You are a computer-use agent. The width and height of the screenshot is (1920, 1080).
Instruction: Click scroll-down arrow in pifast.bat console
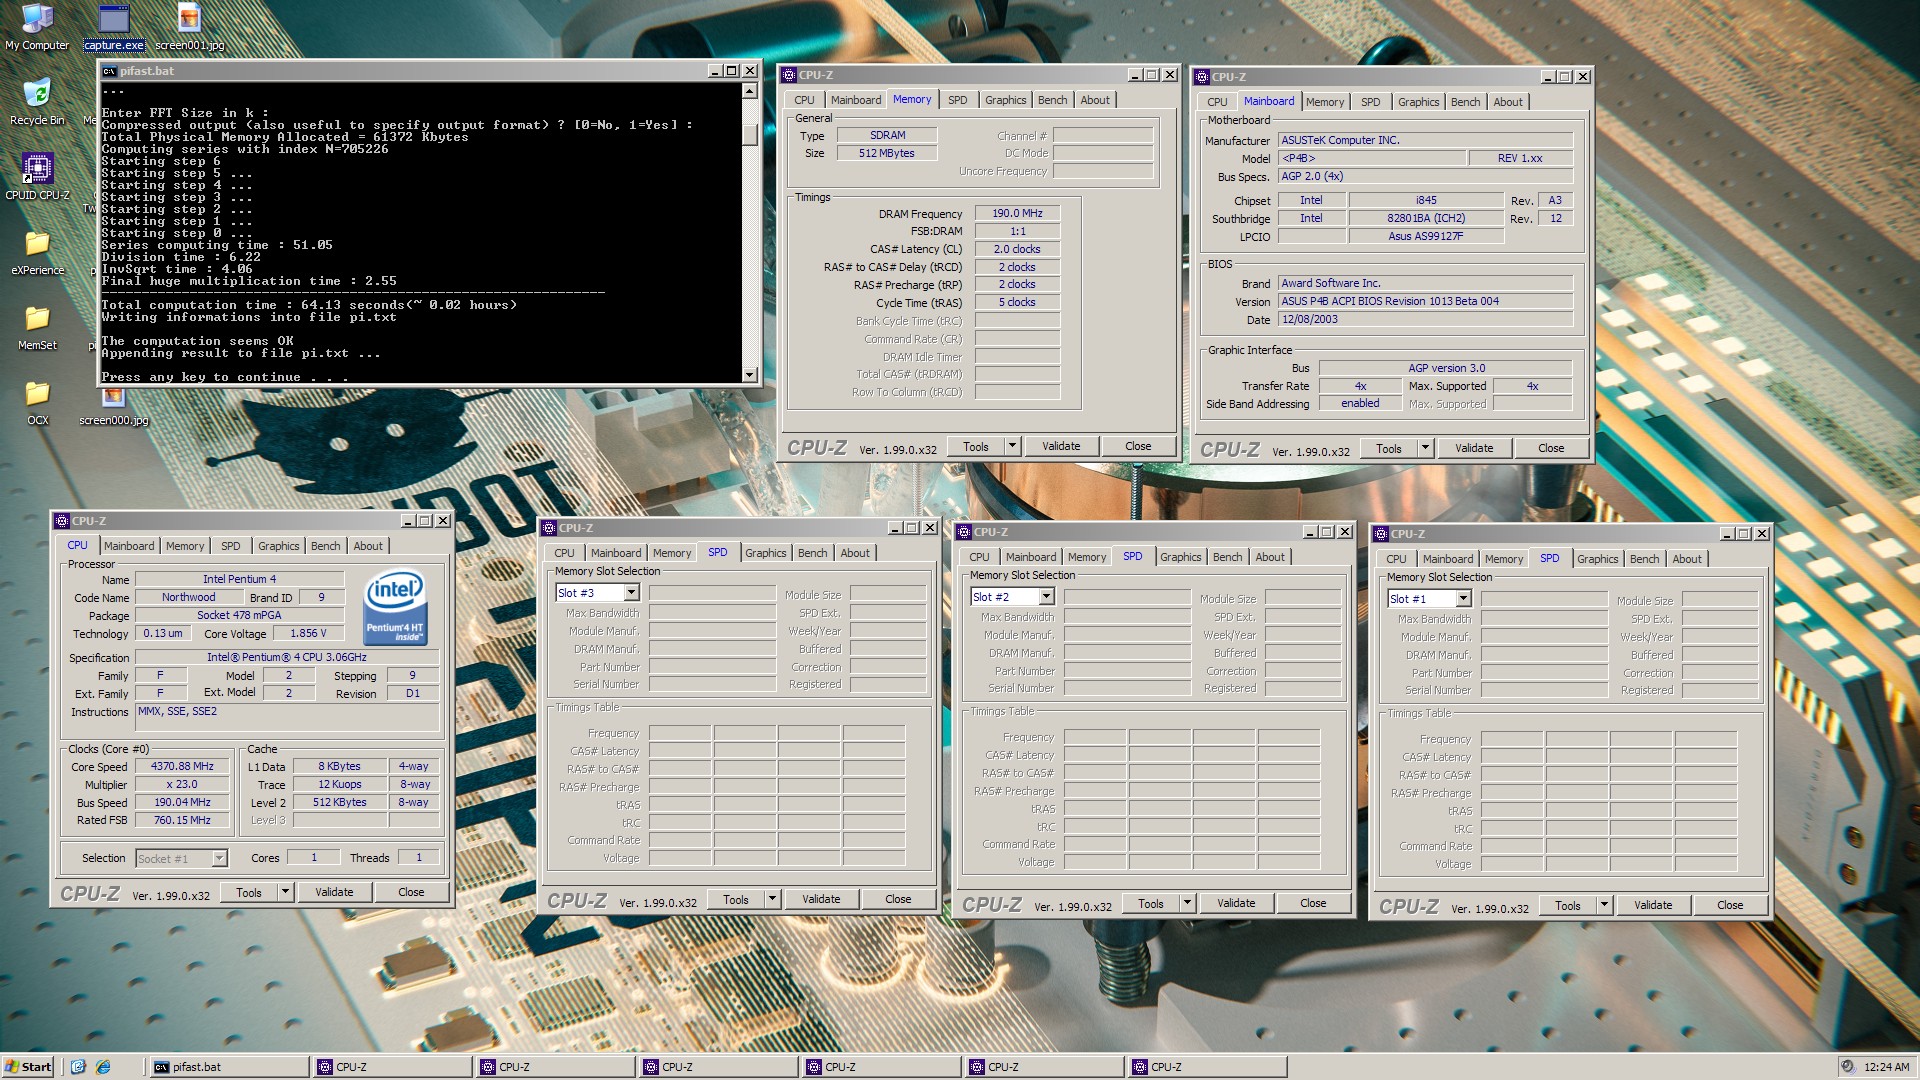click(x=750, y=375)
